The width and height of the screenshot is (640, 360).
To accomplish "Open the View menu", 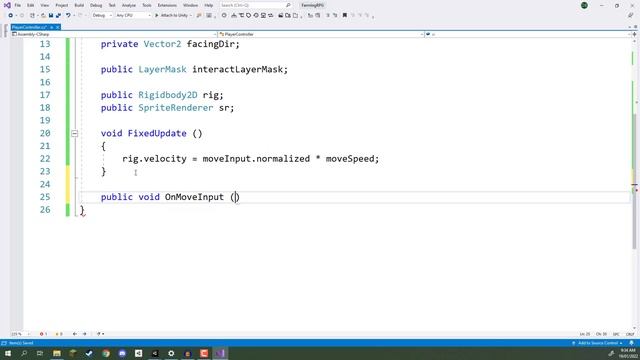I will click(x=44, y=5).
